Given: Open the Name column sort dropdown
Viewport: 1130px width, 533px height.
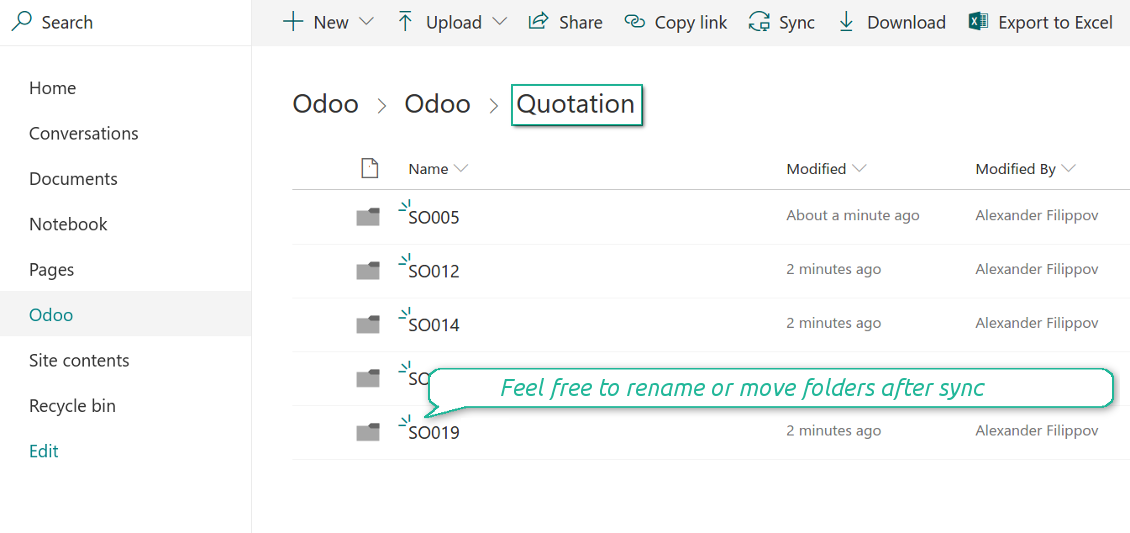Looking at the screenshot, I should tap(461, 169).
